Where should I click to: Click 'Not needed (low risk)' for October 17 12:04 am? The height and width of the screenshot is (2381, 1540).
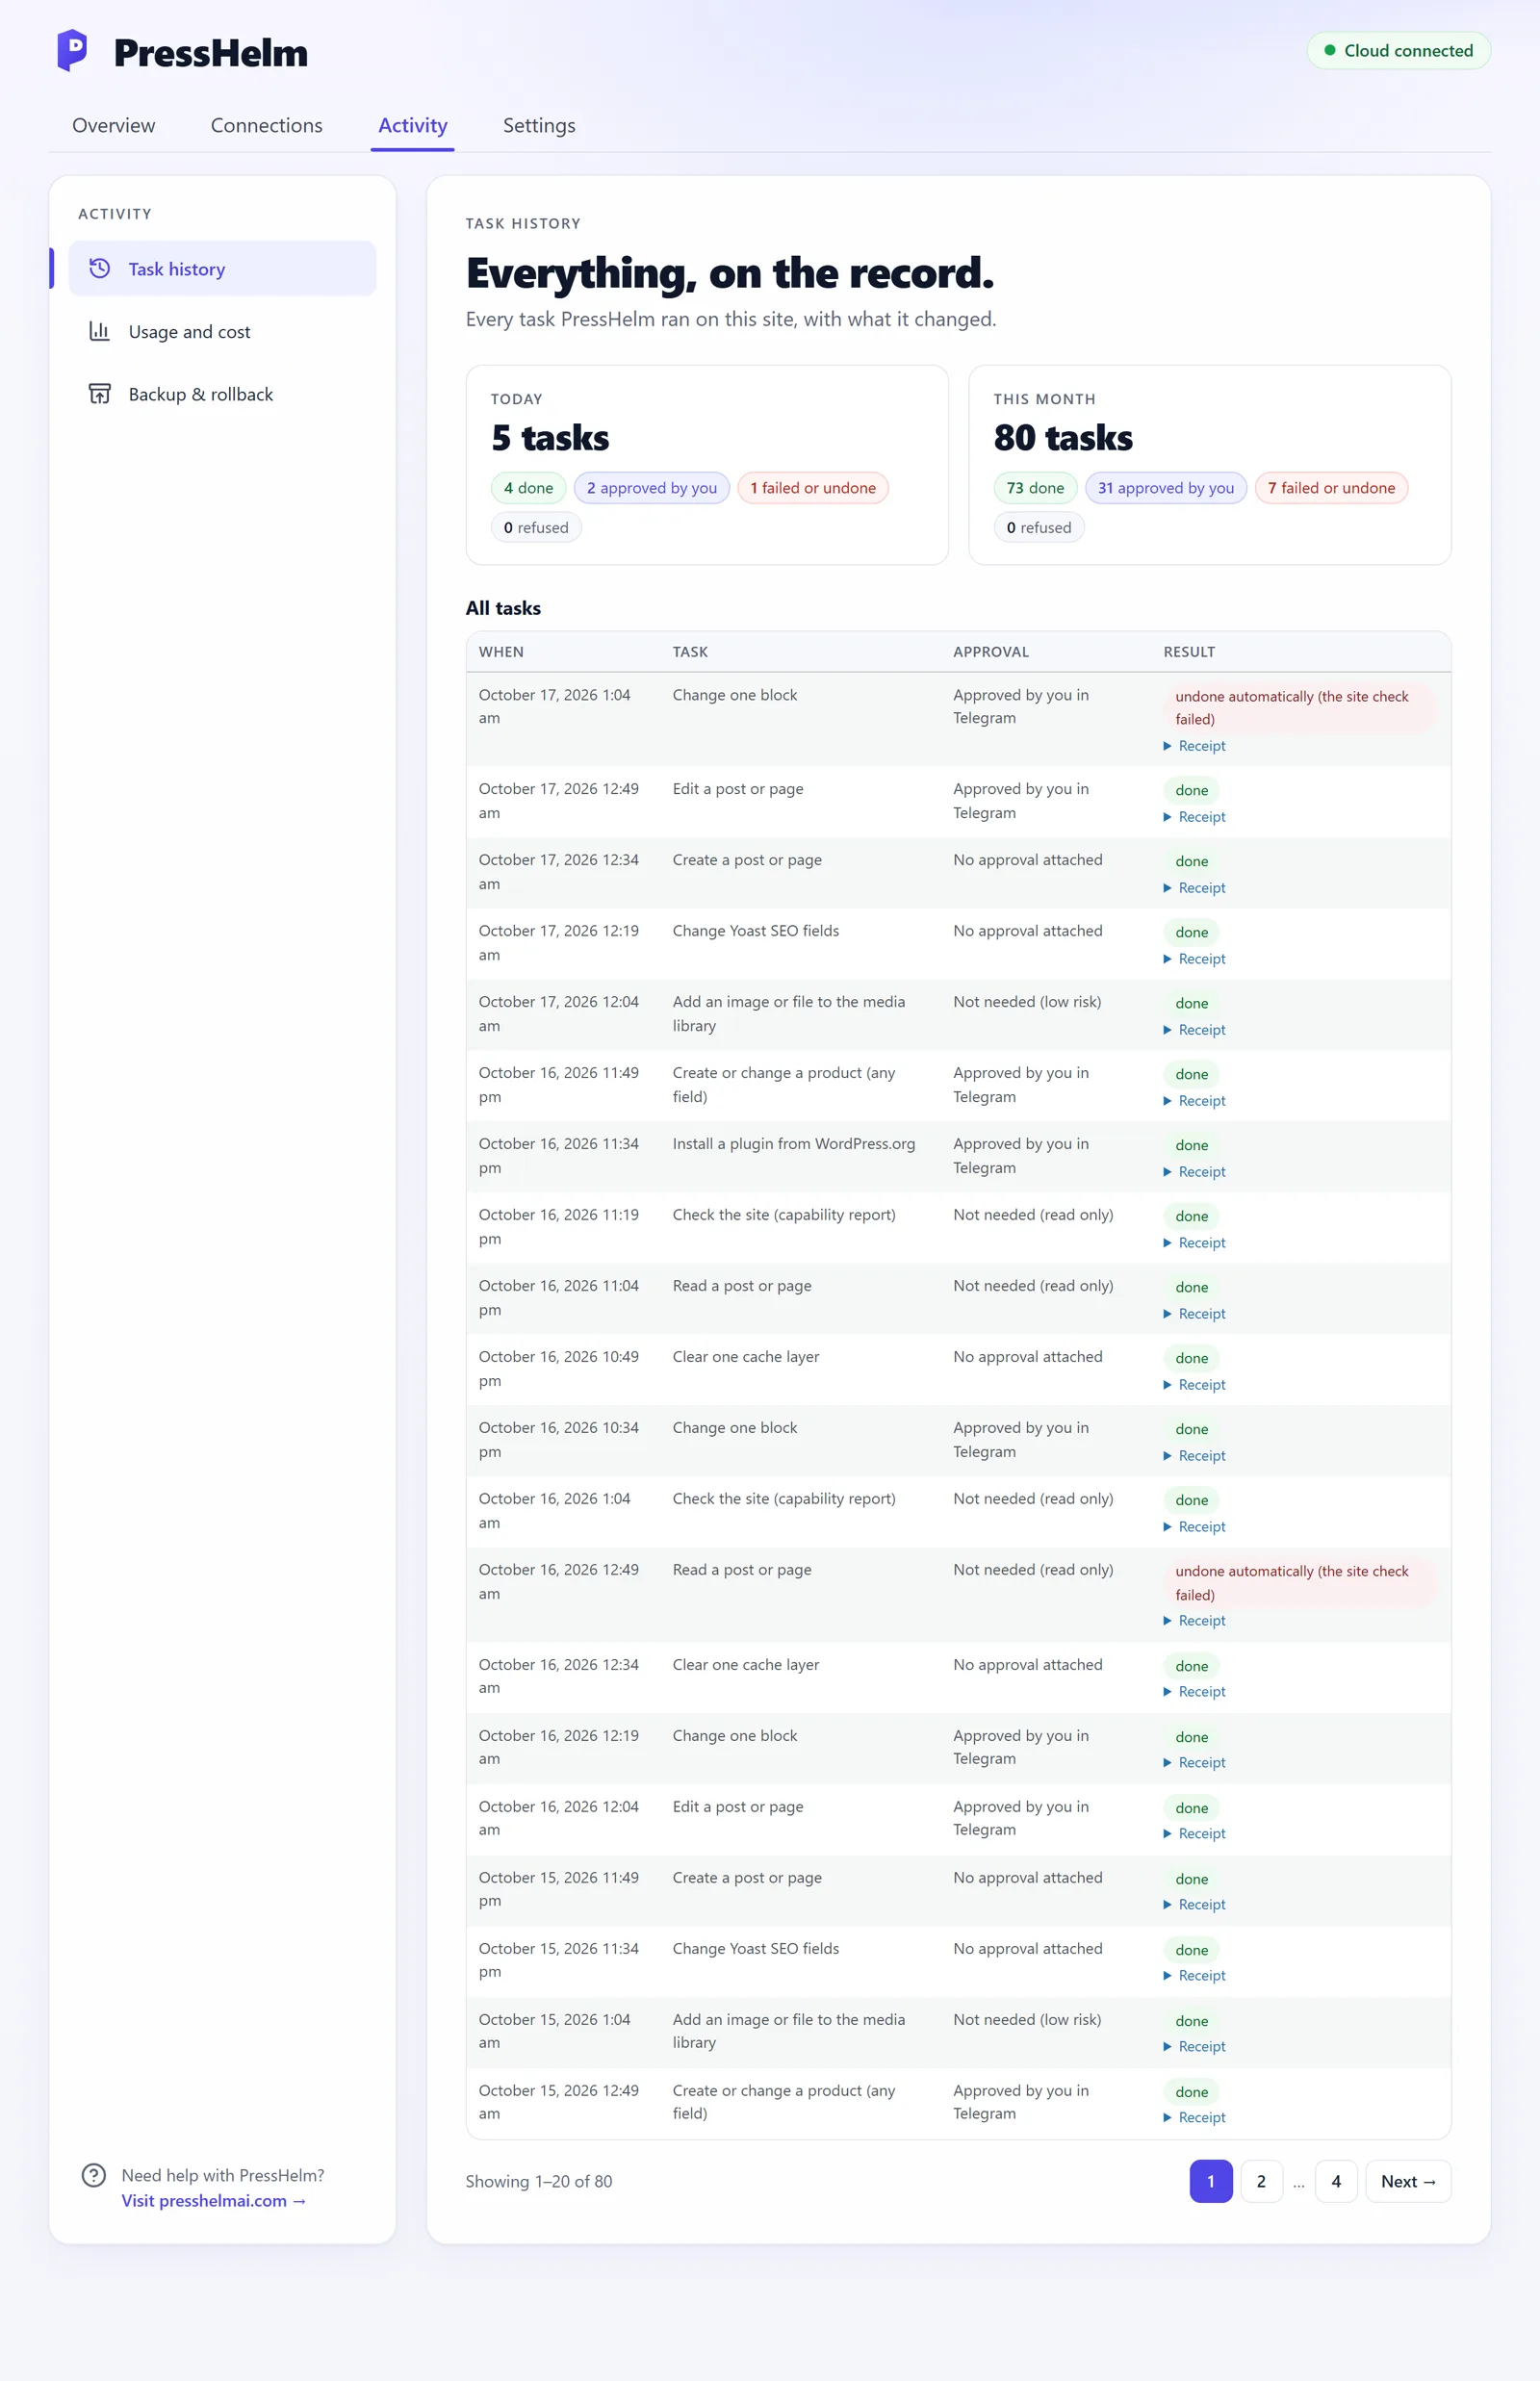tap(1027, 1002)
